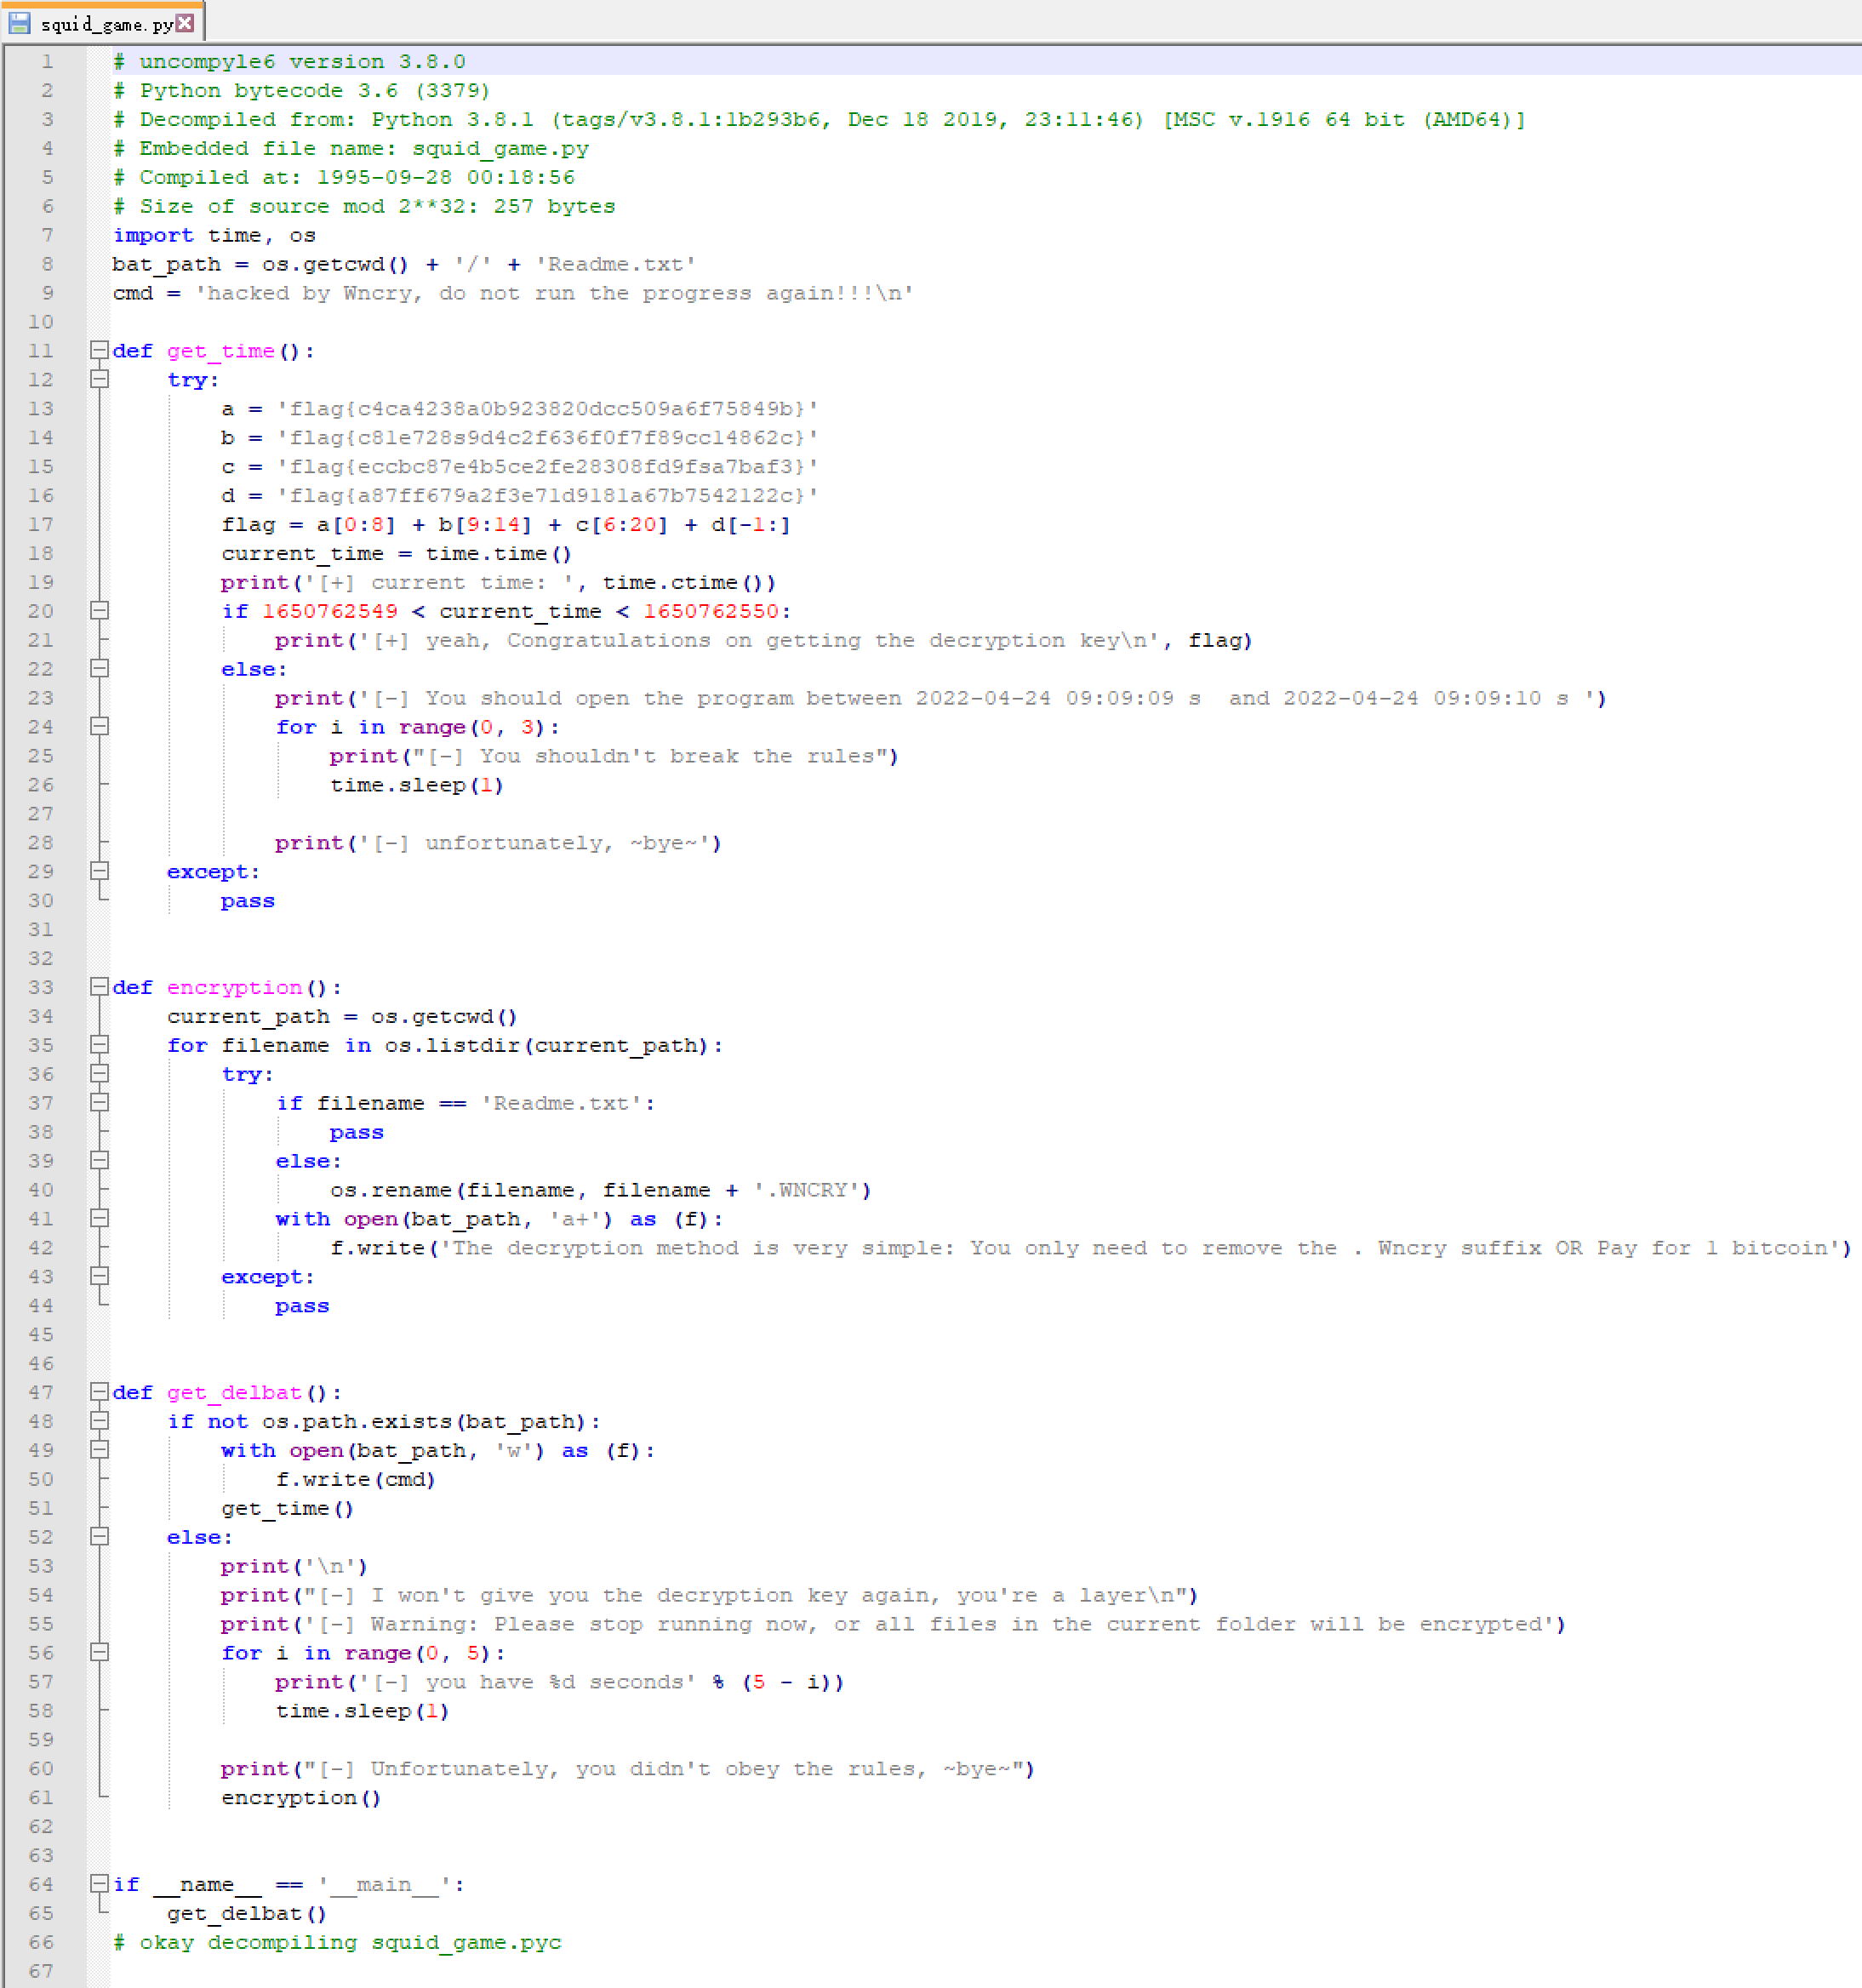The width and height of the screenshot is (1862, 1988).
Task: Collapse the else fold on line 52
Action: [x=99, y=1536]
